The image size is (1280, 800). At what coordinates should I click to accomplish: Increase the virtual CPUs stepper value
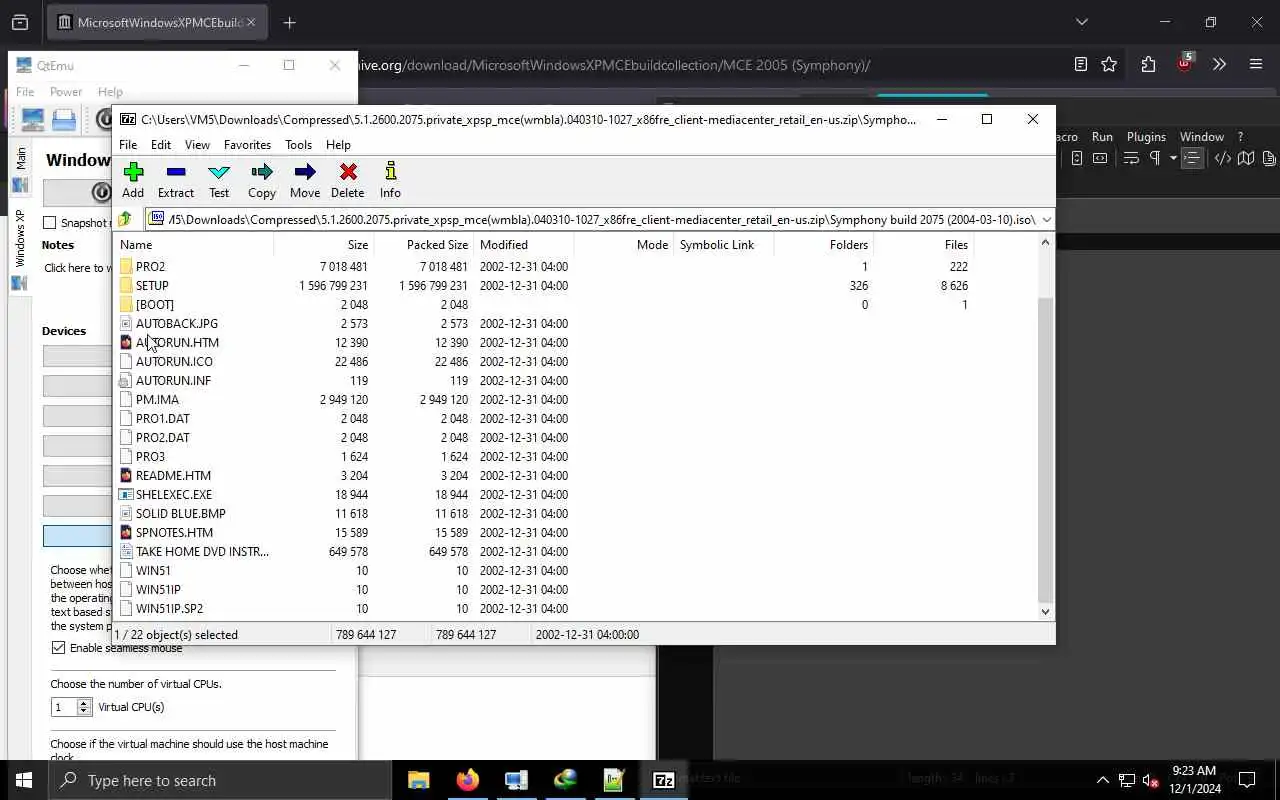pos(84,703)
